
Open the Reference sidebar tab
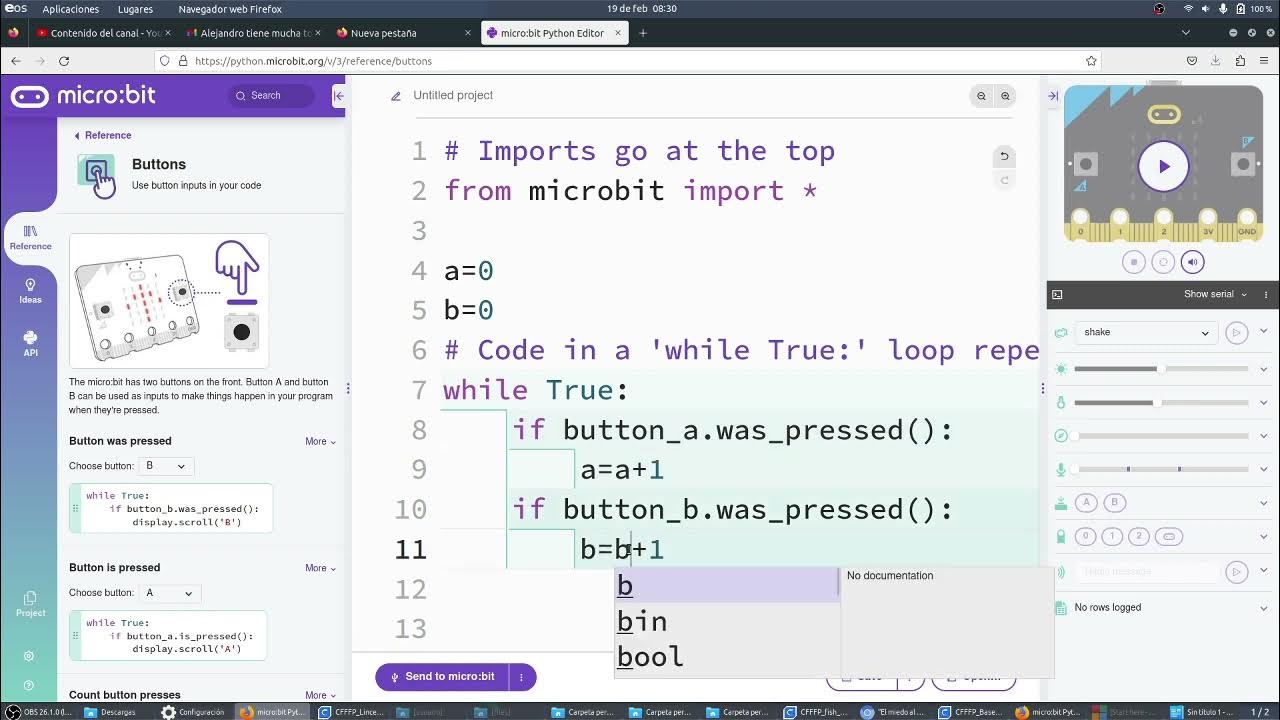pyautogui.click(x=30, y=237)
